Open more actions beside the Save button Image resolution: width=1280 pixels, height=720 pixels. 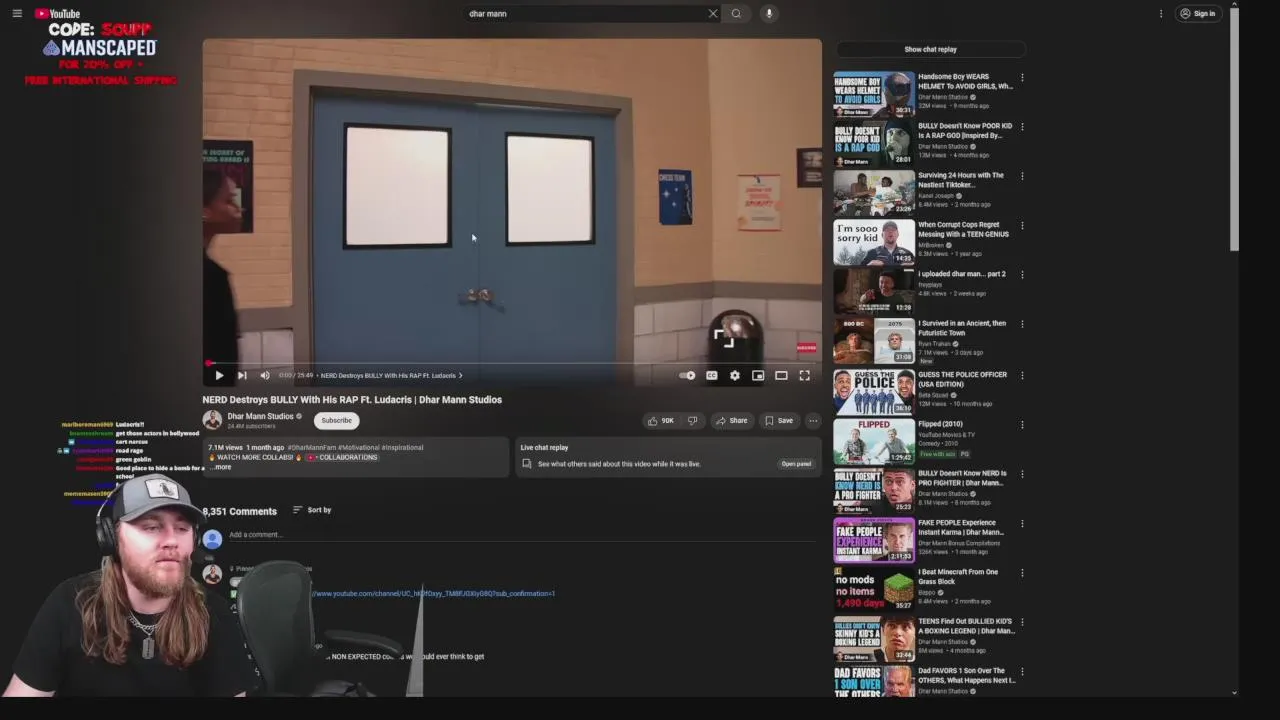813,421
